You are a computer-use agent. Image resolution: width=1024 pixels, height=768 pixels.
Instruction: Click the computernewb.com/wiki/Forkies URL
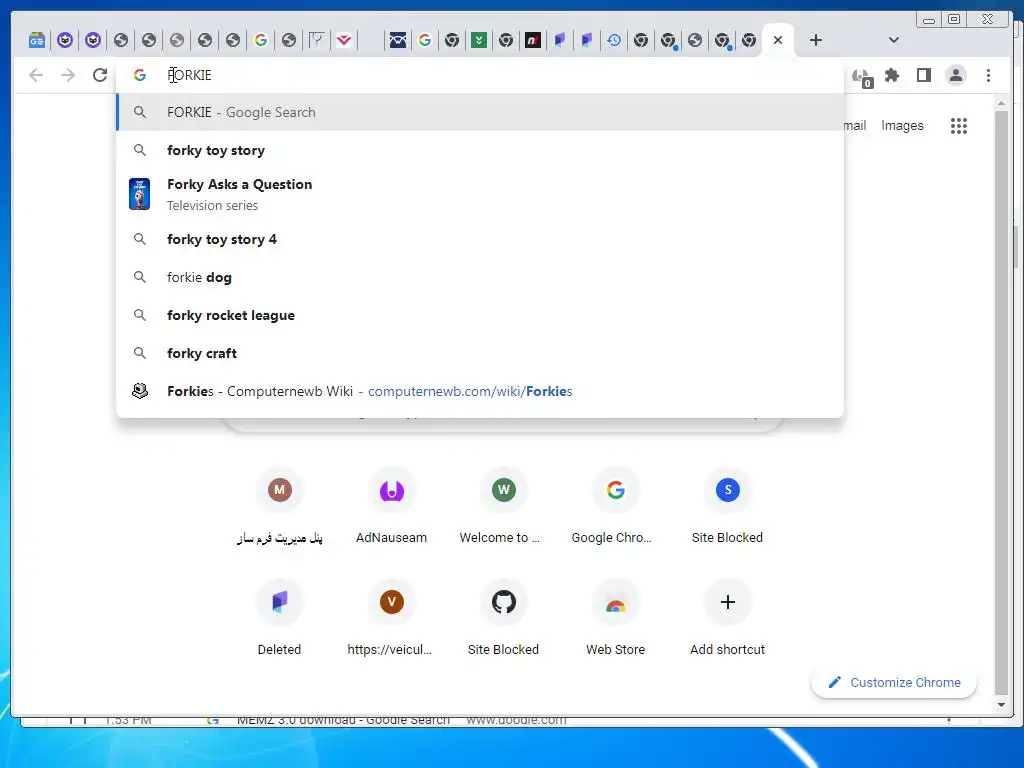(470, 391)
